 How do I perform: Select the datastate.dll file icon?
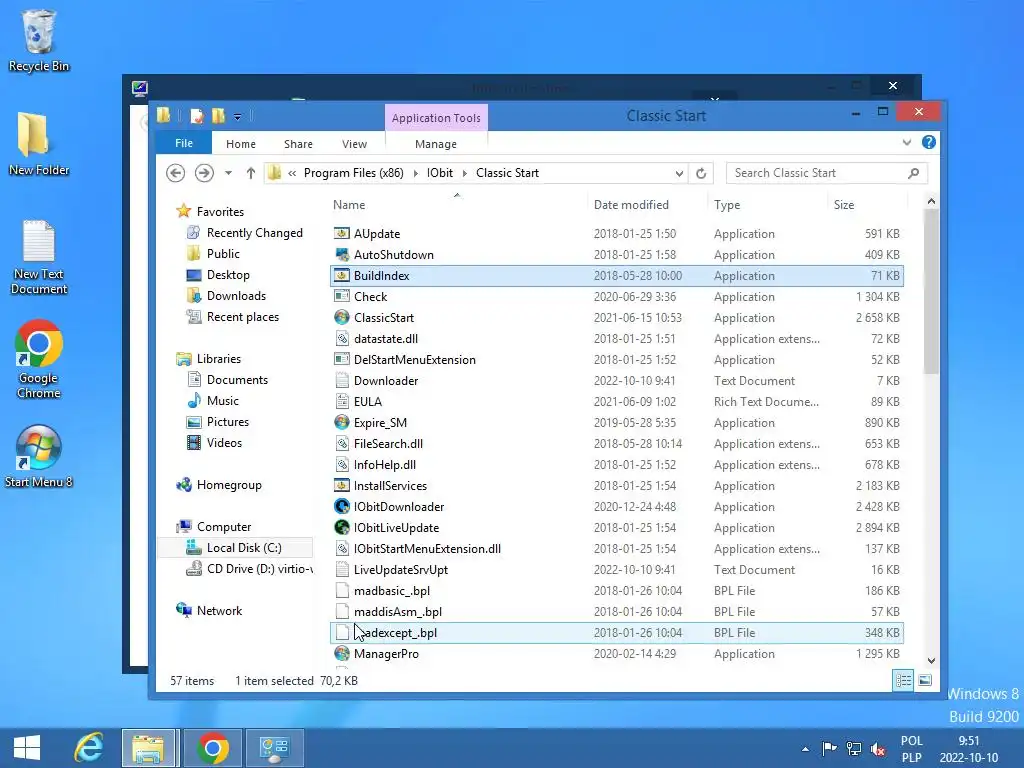(x=342, y=338)
